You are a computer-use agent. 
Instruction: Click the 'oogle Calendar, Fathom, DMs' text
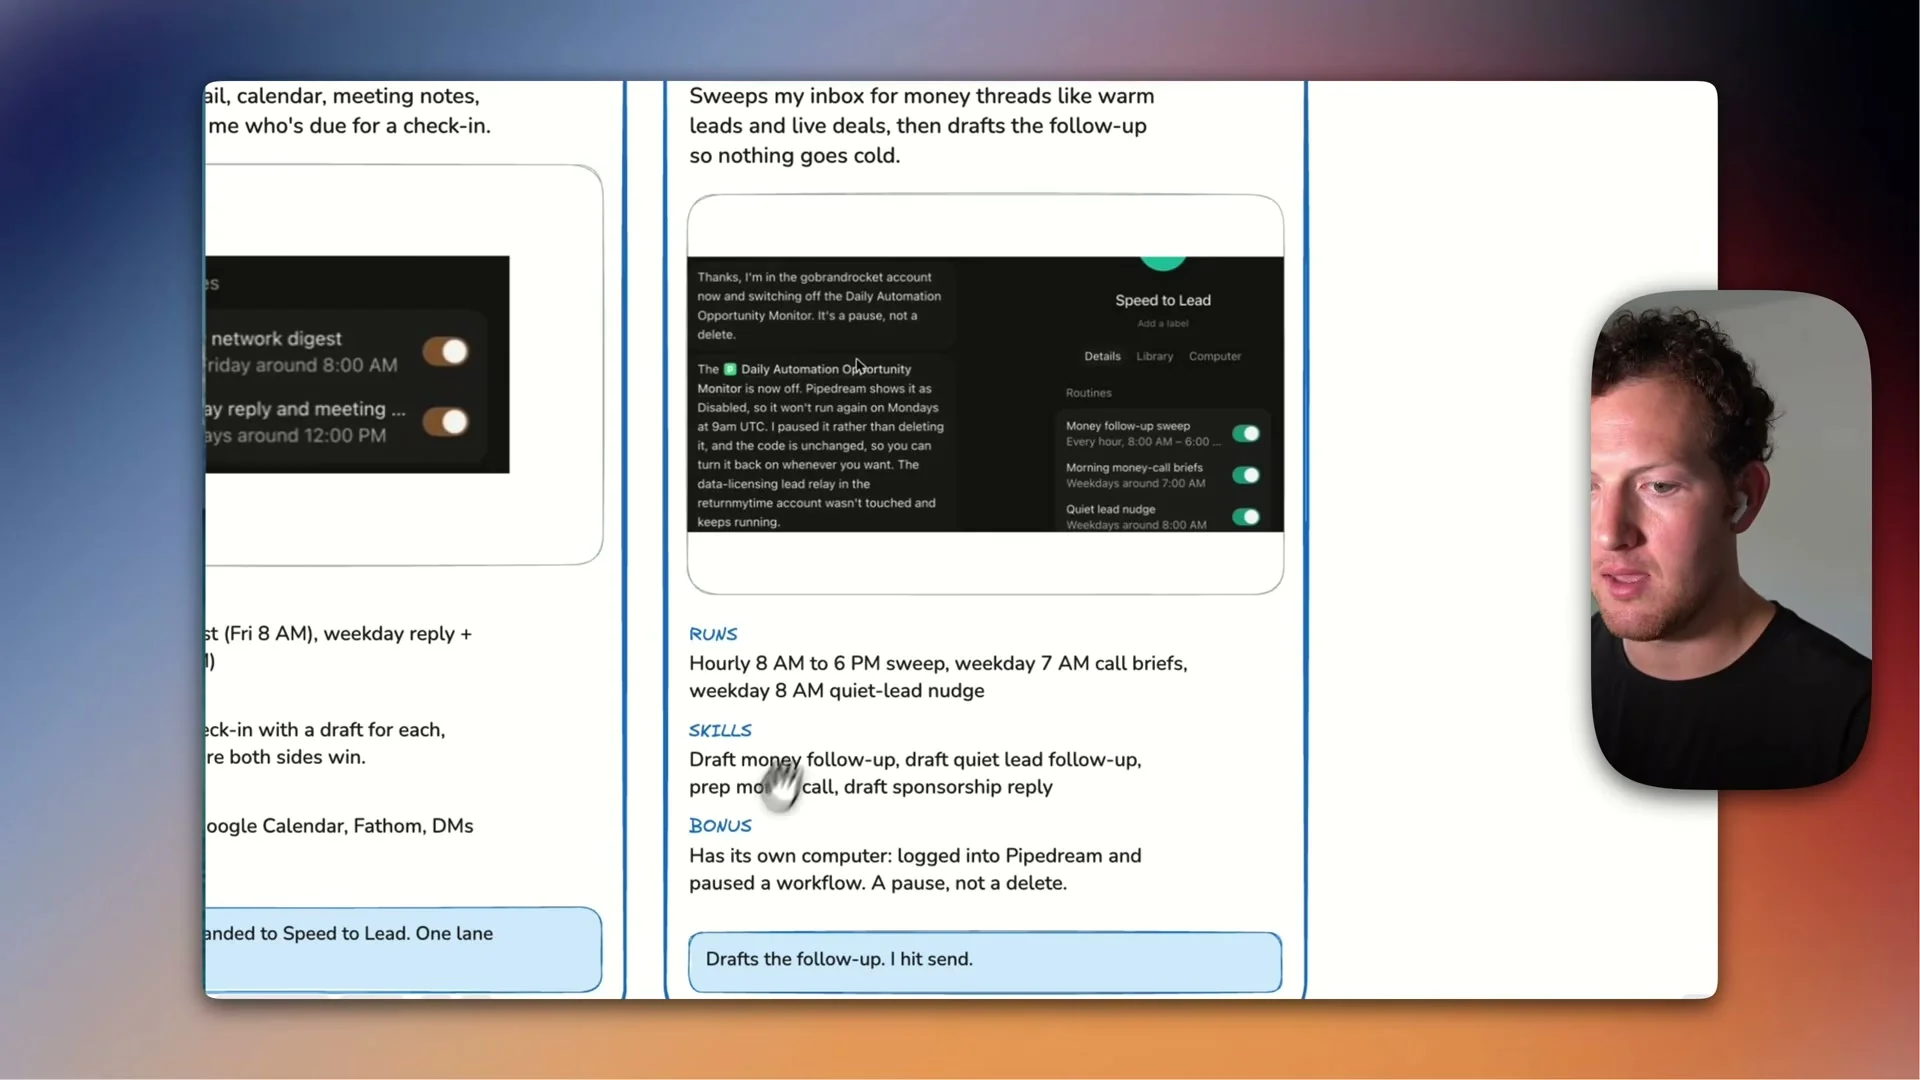340,826
